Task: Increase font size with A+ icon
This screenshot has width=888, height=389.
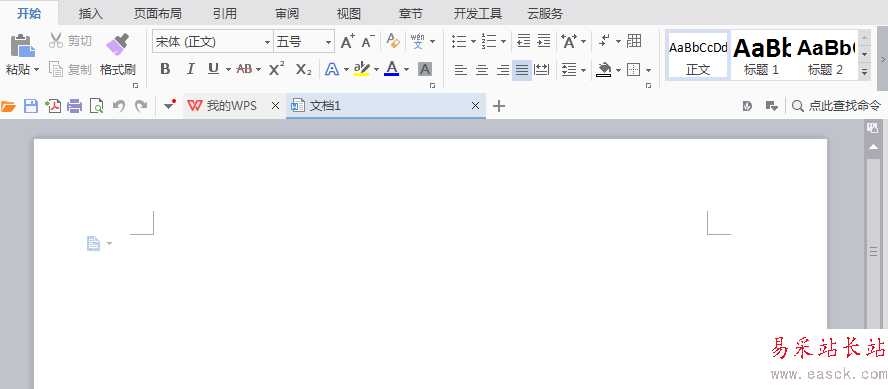Action: [348, 41]
